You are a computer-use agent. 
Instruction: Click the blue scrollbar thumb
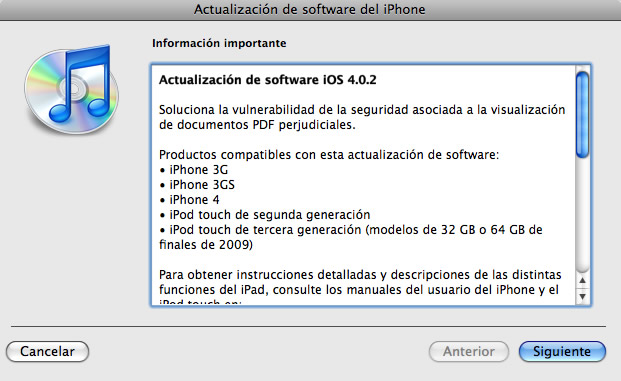[582, 115]
